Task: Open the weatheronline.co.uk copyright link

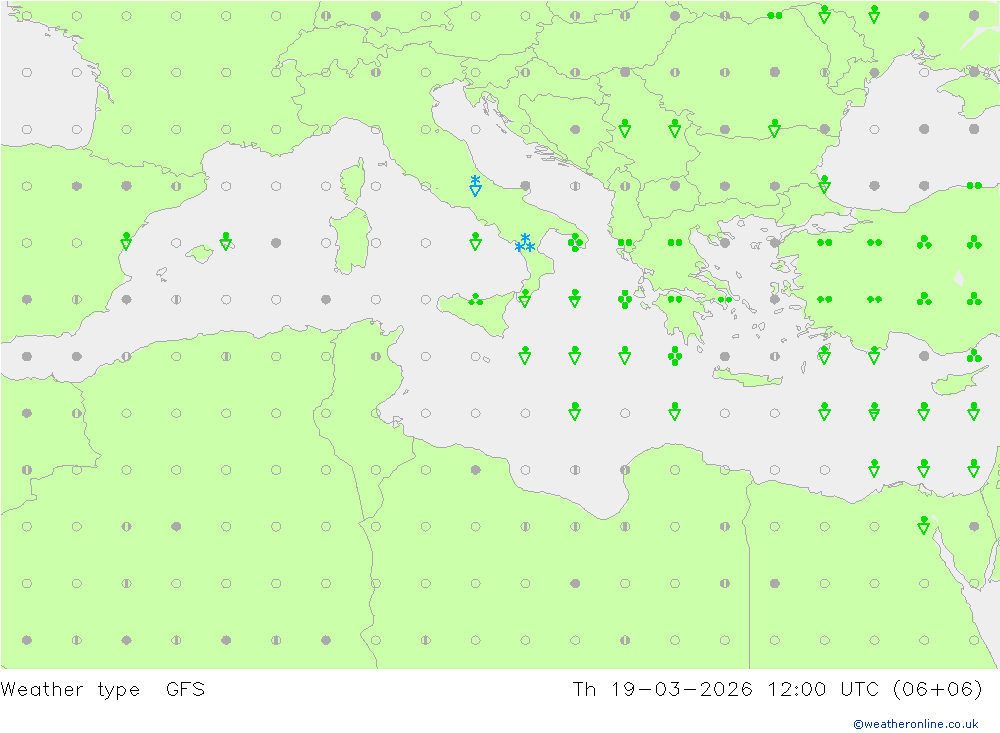Action: 915,724
